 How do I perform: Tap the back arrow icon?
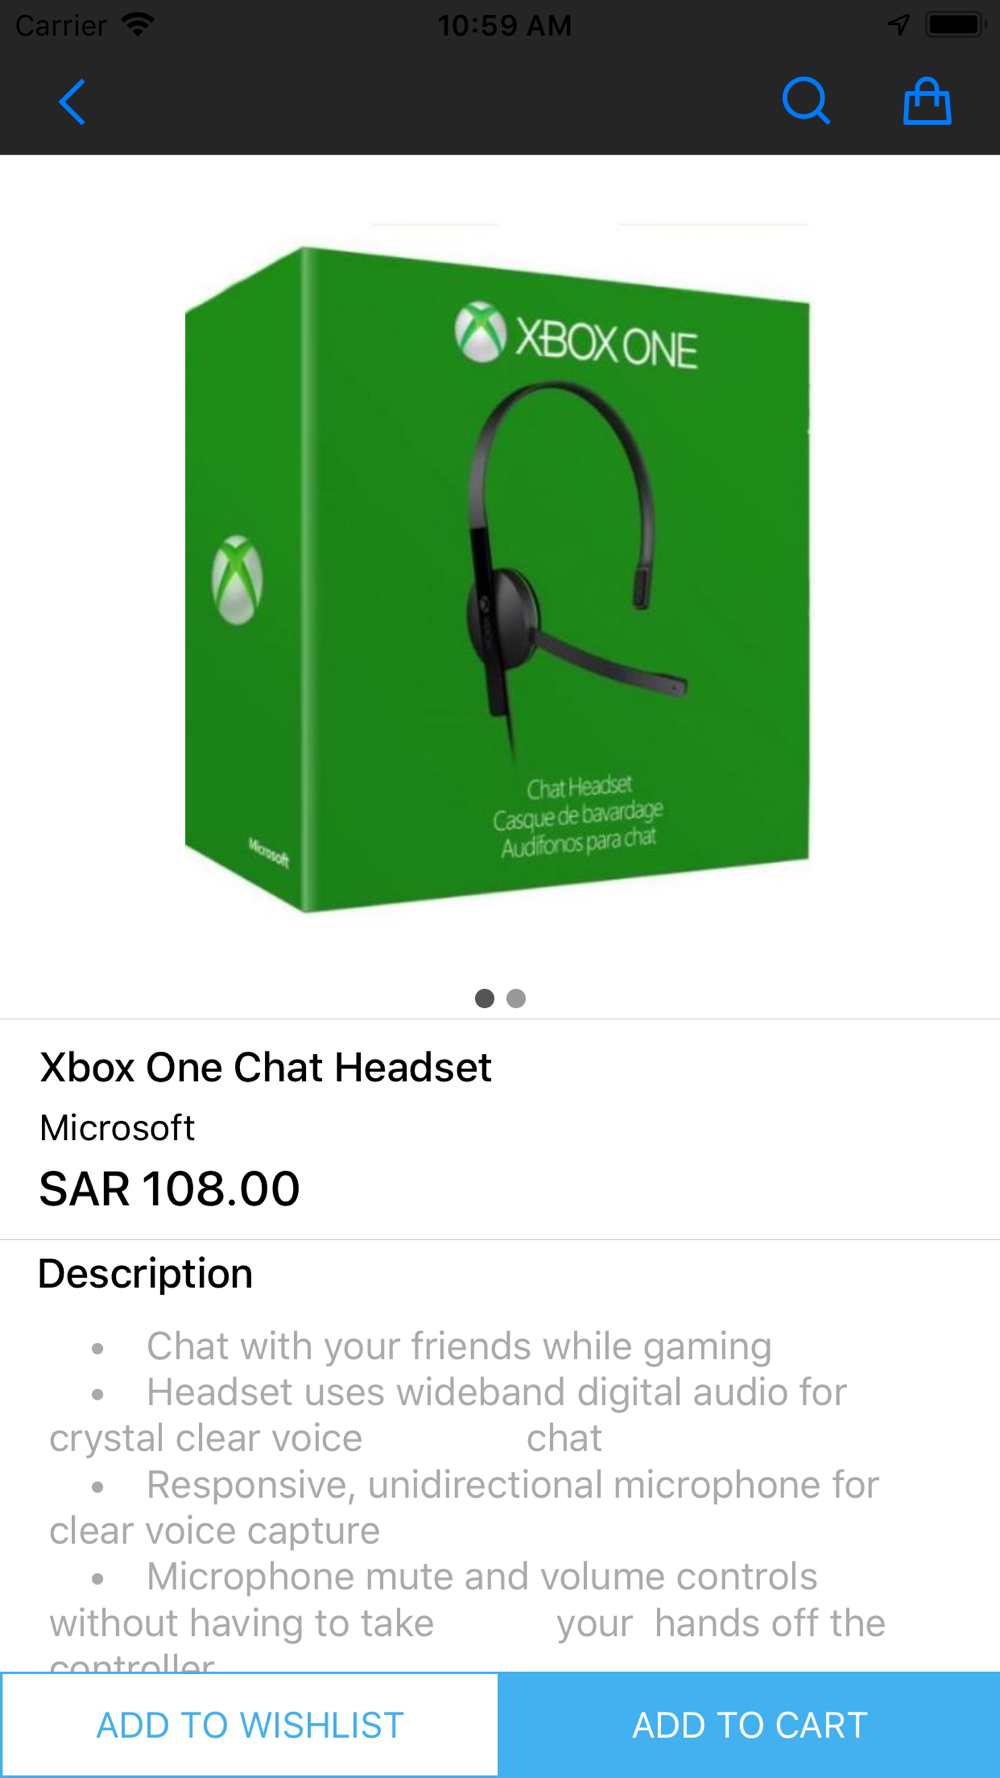[72, 102]
